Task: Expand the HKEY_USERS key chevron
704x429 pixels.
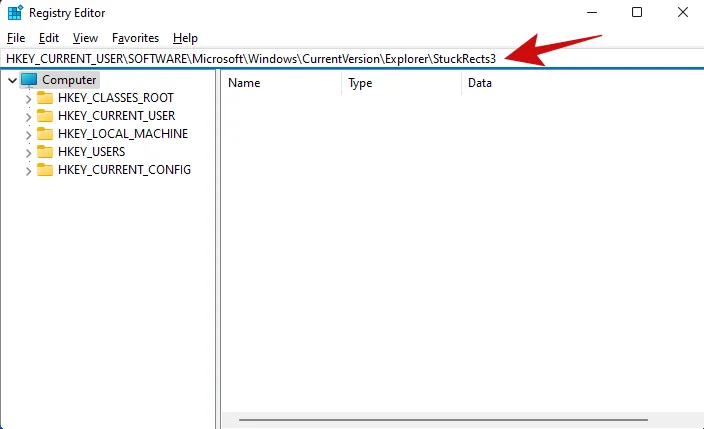Action: [28, 152]
